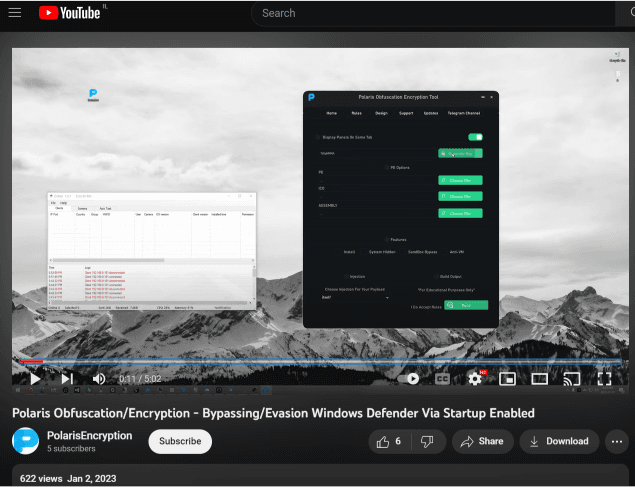
Task: Download the video
Action: [559, 441]
